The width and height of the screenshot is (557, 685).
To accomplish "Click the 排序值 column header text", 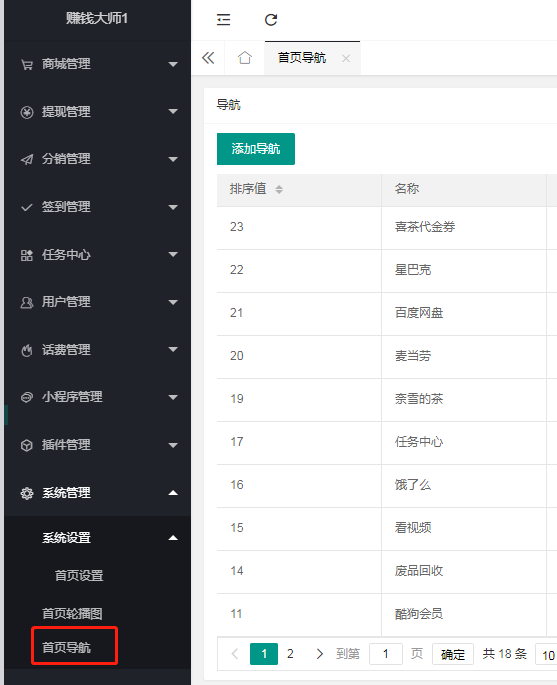I will [x=248, y=189].
